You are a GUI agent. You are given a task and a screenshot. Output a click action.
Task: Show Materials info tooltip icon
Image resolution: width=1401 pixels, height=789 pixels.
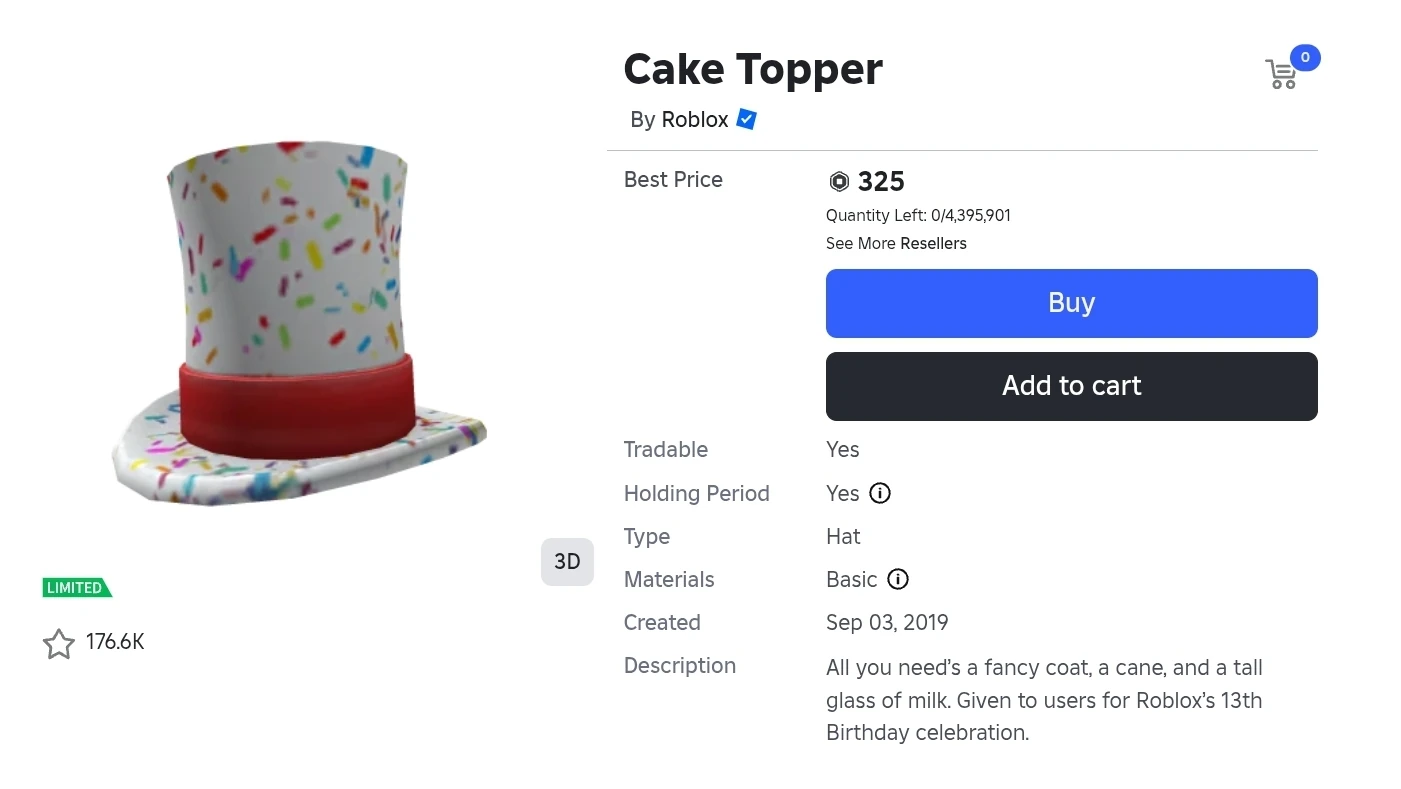pos(898,580)
